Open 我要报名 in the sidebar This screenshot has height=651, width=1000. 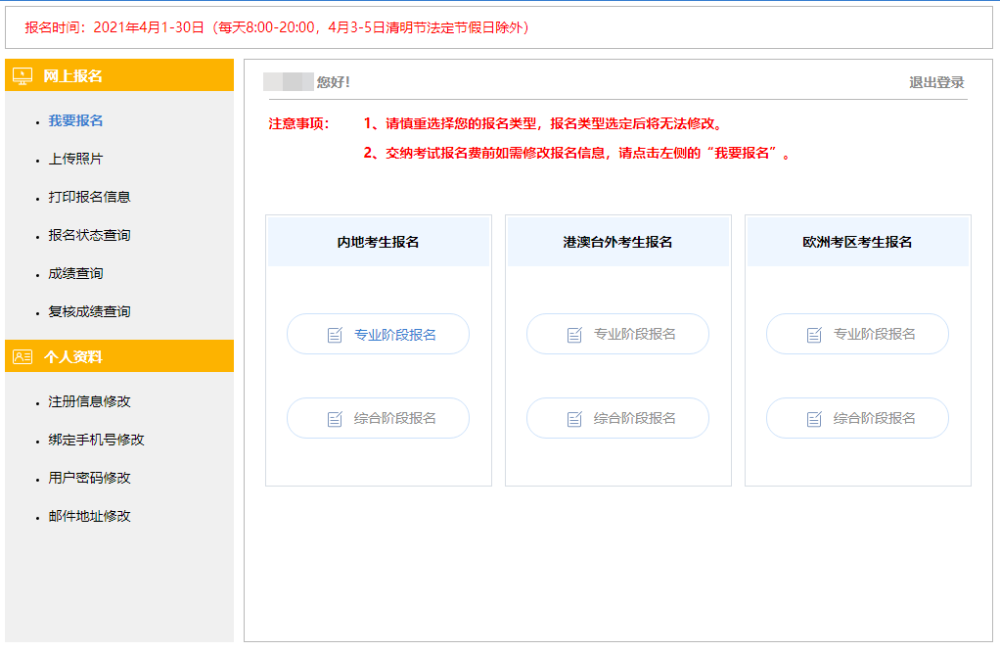(x=75, y=121)
